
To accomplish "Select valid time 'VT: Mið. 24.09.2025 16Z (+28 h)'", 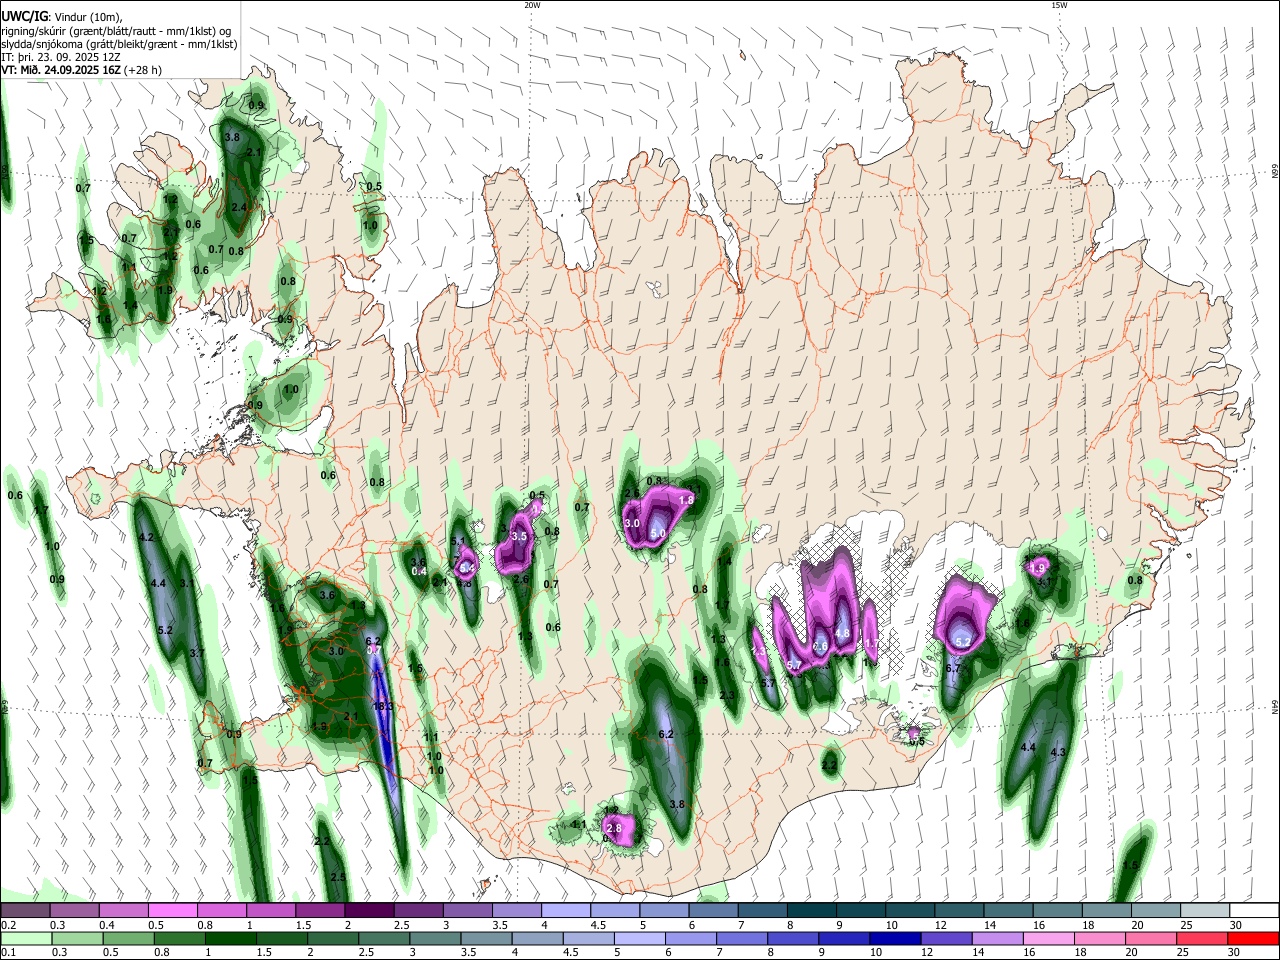I will 81,70.
